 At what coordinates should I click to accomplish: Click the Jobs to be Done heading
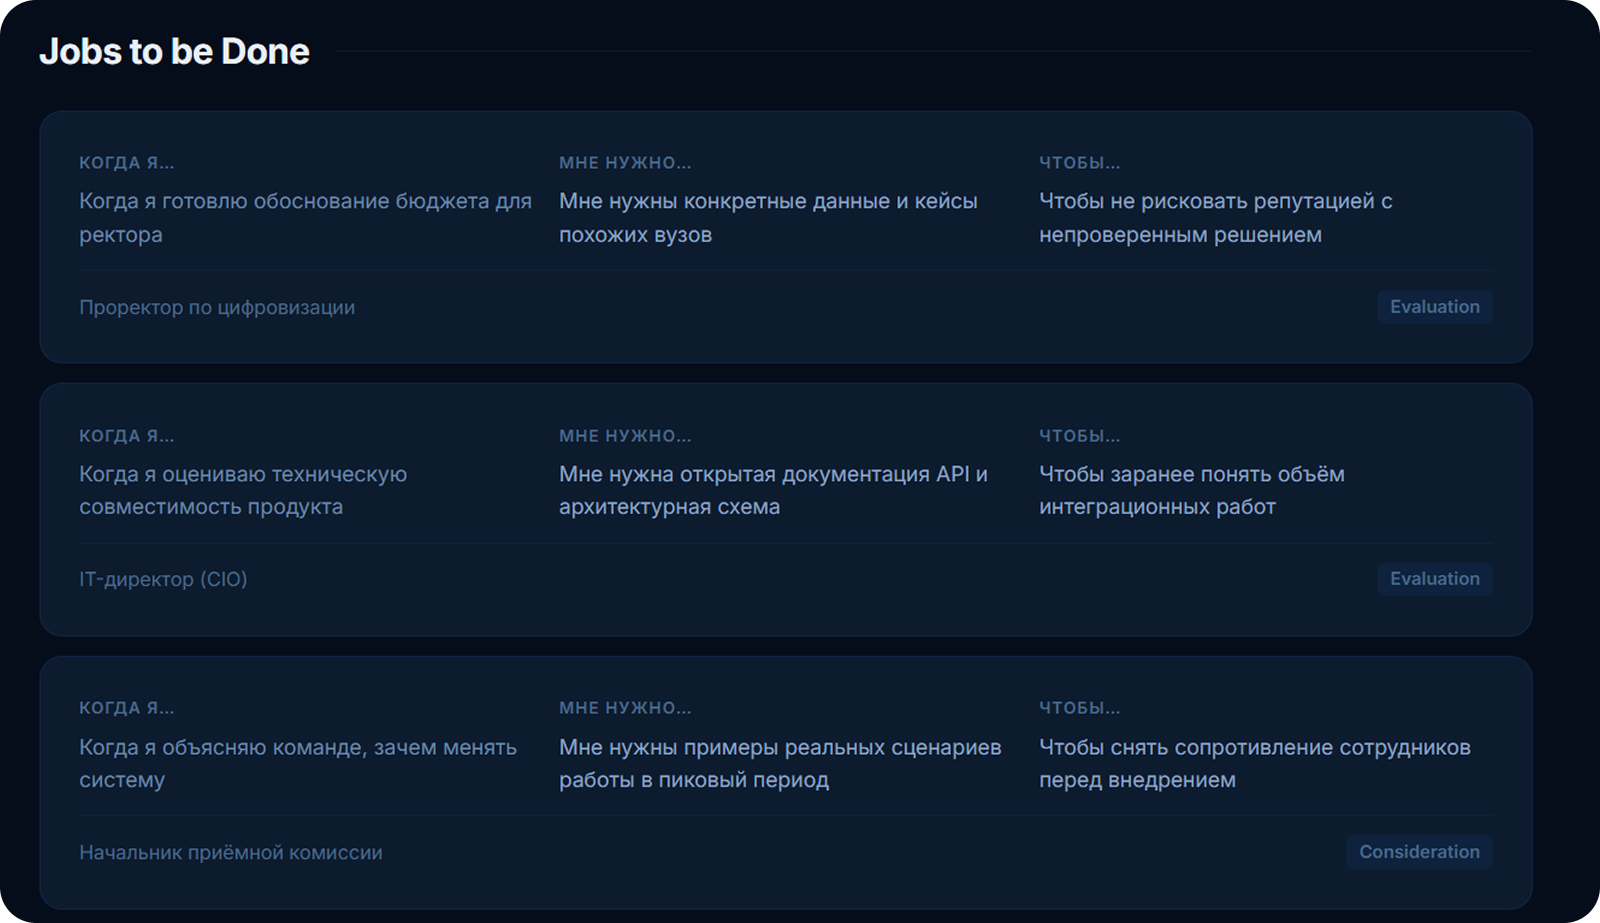coord(174,52)
